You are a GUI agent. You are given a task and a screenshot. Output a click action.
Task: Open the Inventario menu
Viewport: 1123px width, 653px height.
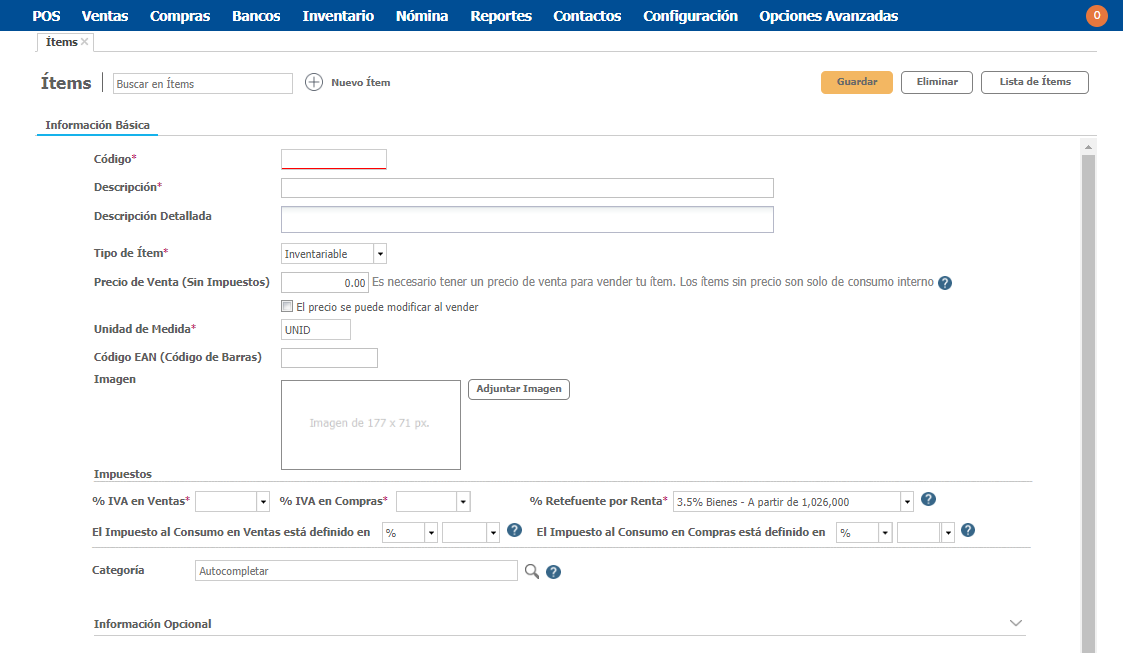338,16
